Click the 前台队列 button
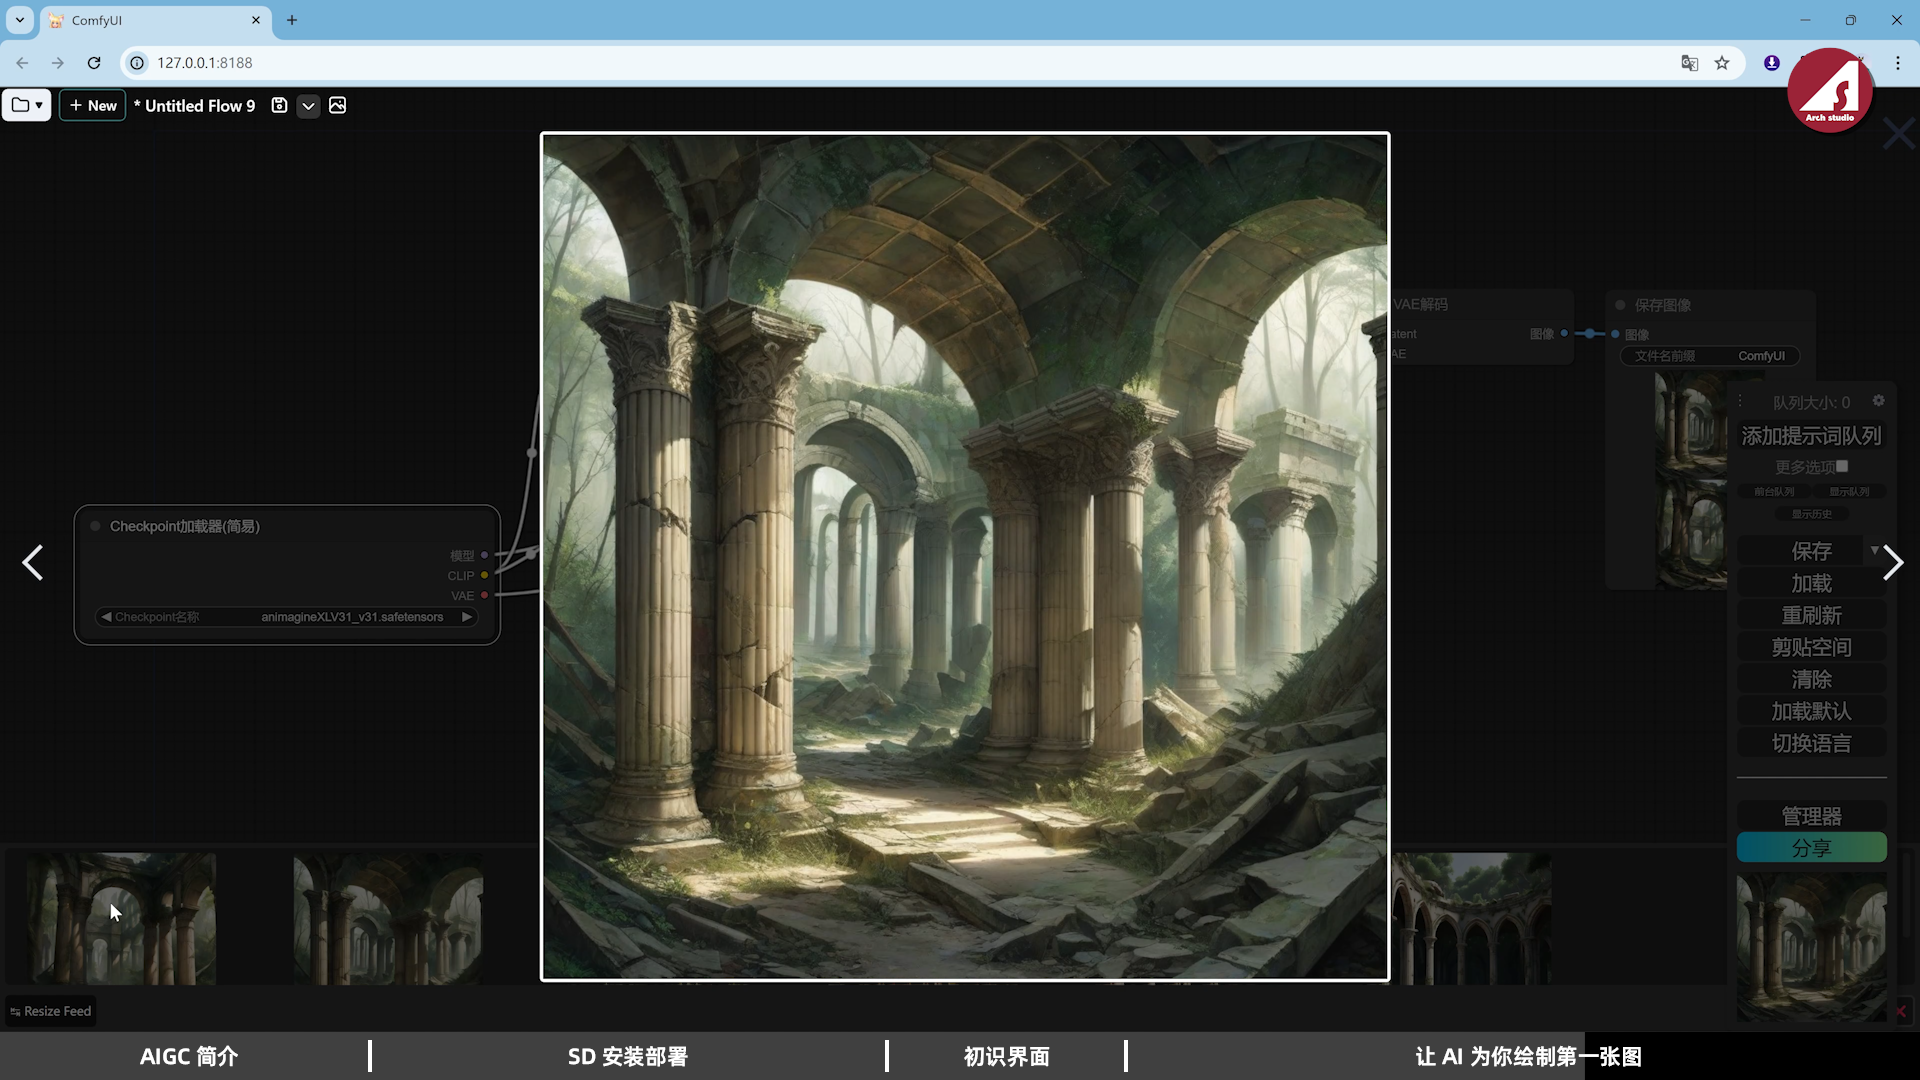1920x1080 pixels. 1774,491
